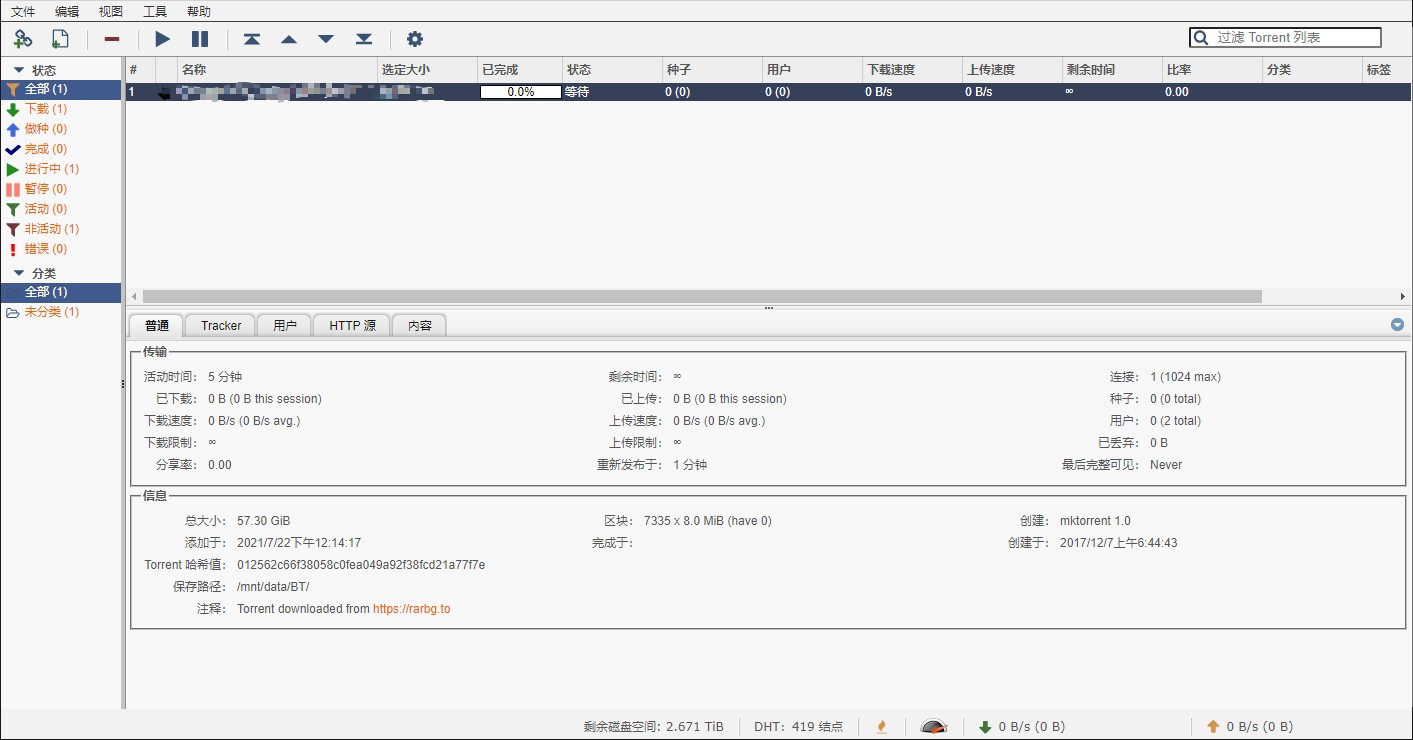Switch to the HTTP 源 tab
The height and width of the screenshot is (740, 1413).
[353, 325]
